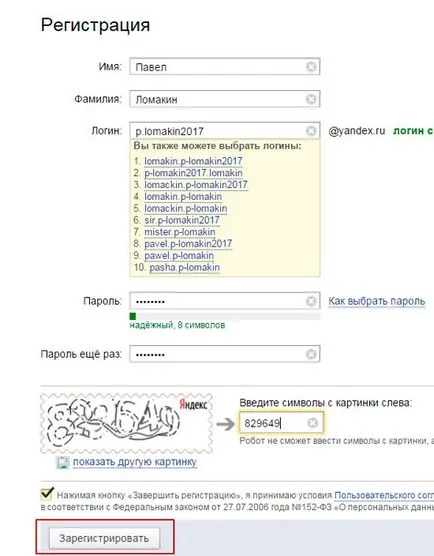Click the password strength indicator bar

click(x=225, y=316)
